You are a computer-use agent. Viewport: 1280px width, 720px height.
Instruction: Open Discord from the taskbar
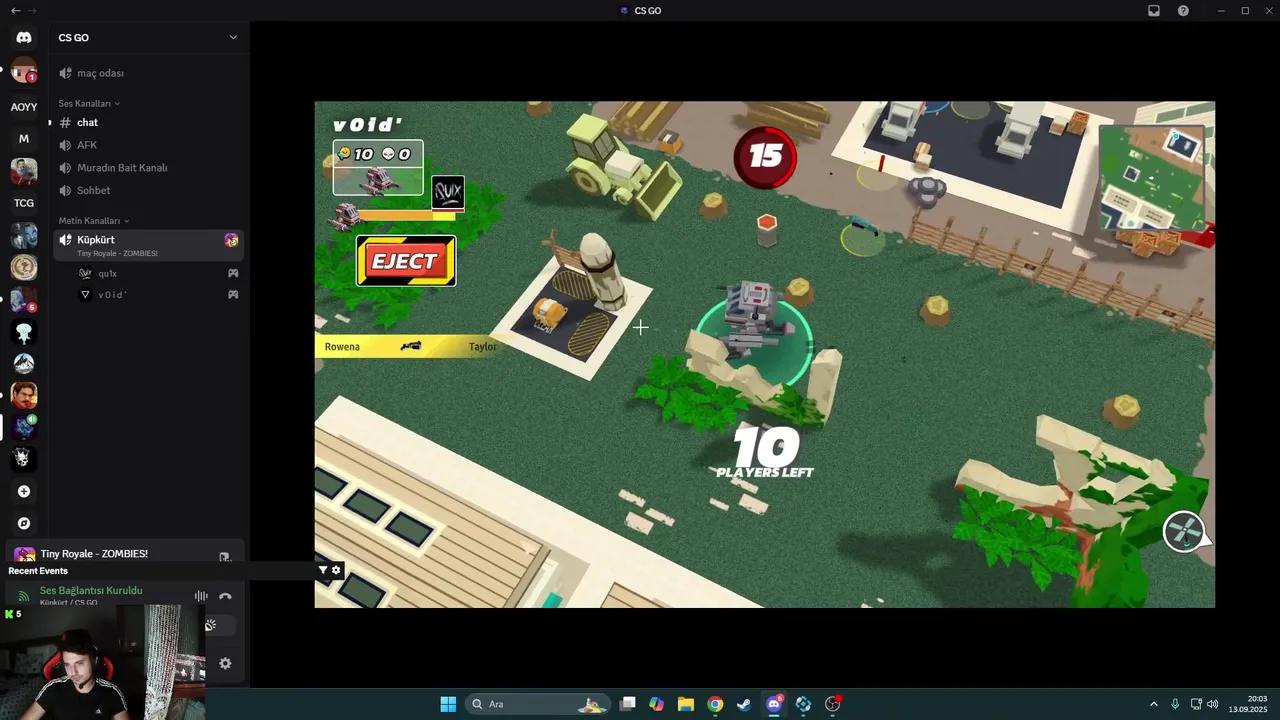point(774,704)
